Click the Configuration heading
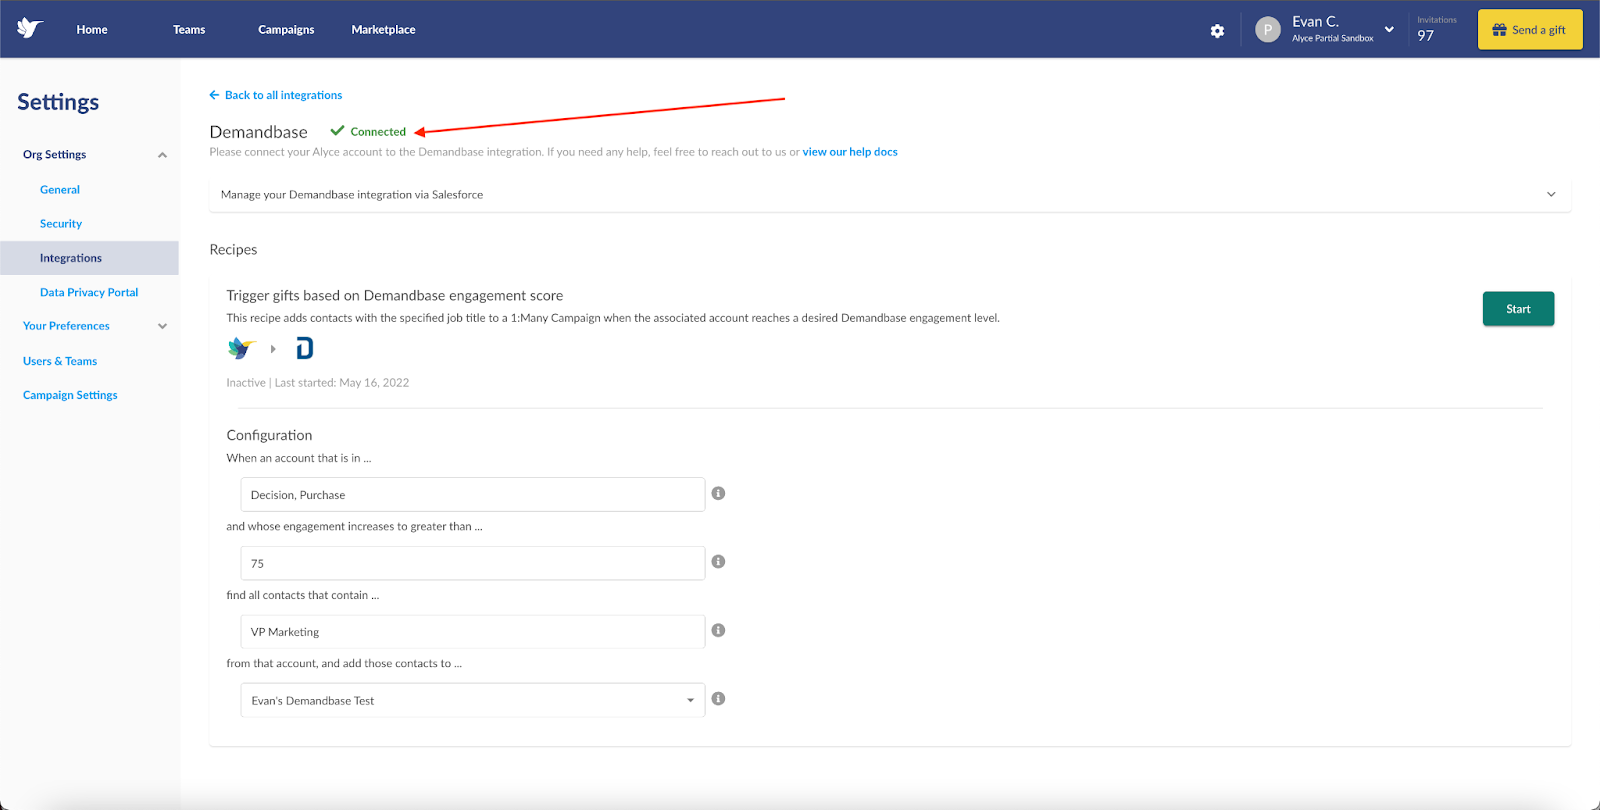 [269, 435]
